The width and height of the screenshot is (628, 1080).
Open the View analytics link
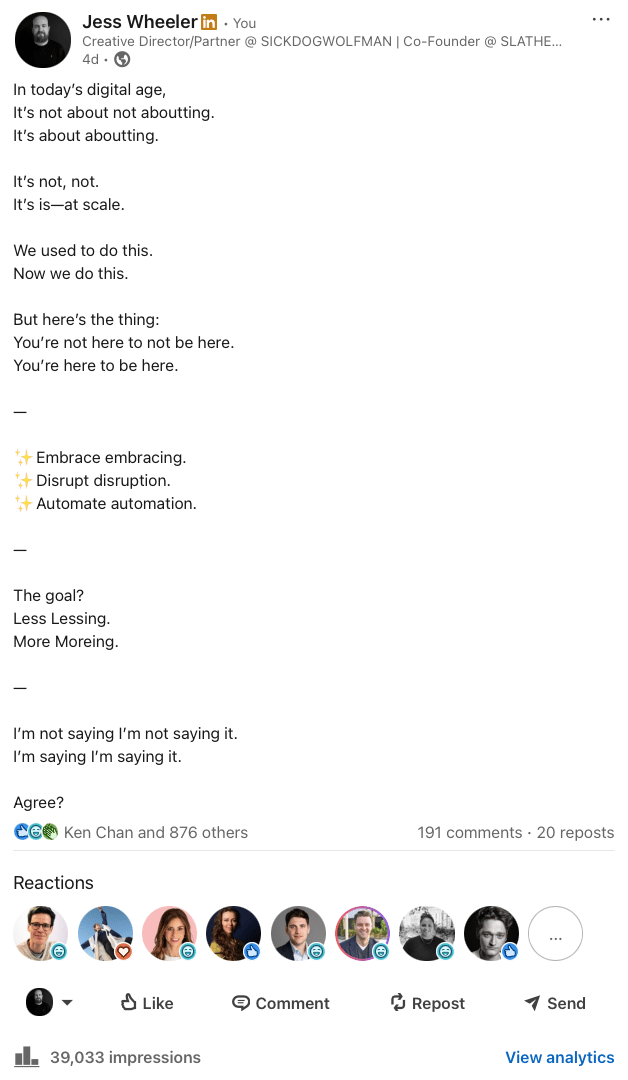[559, 1057]
